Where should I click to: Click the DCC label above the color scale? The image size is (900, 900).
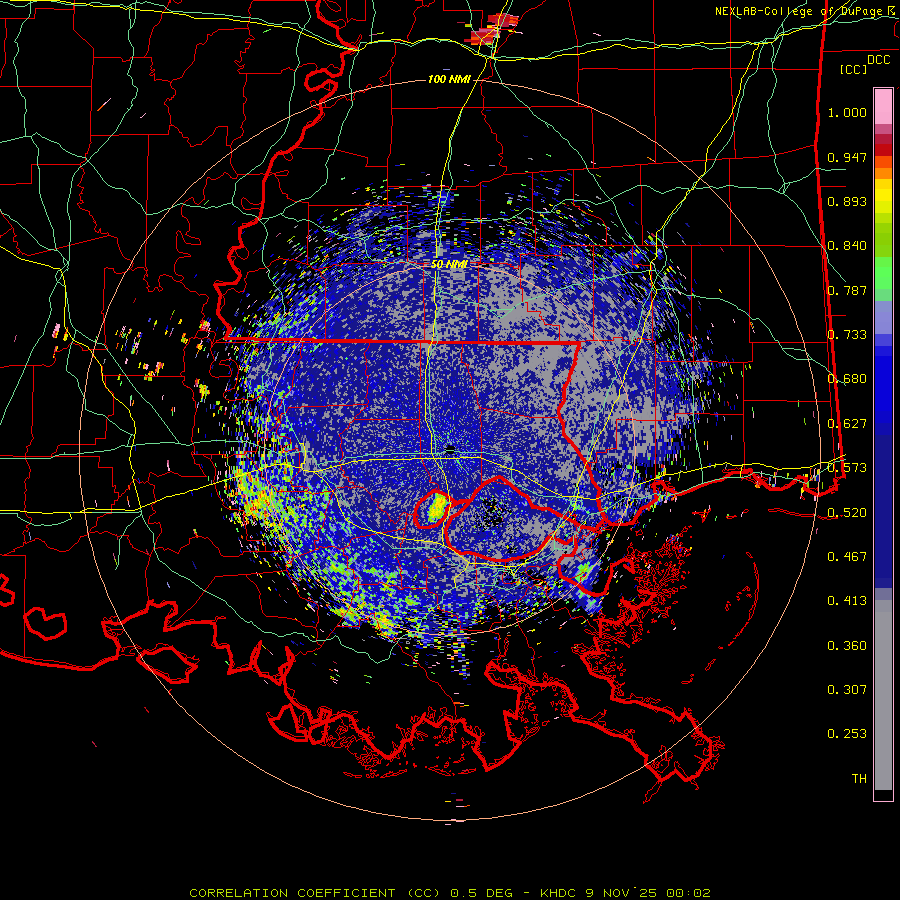[879, 60]
